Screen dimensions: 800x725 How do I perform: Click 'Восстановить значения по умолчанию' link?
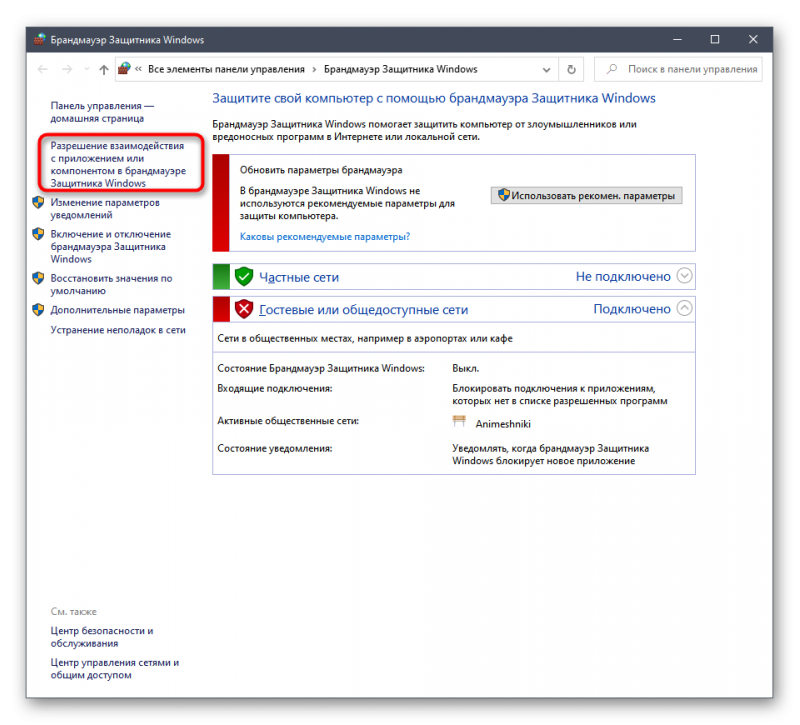point(111,284)
